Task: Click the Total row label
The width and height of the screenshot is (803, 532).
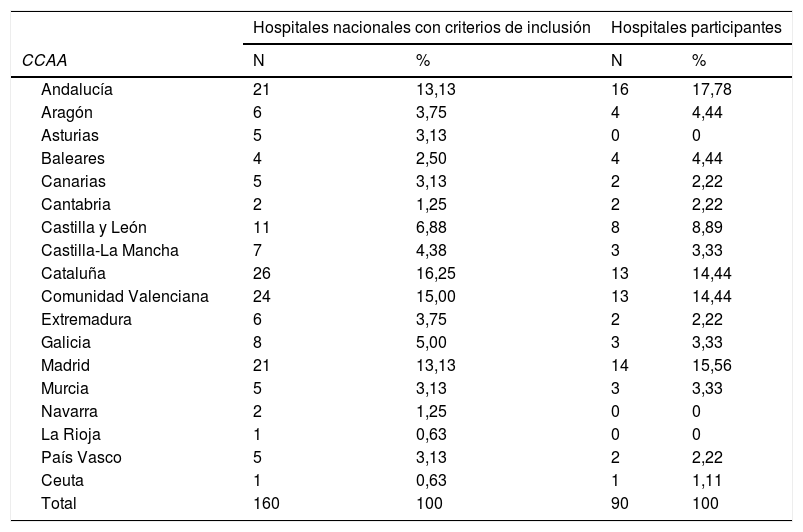Action: pyautogui.click(x=59, y=504)
